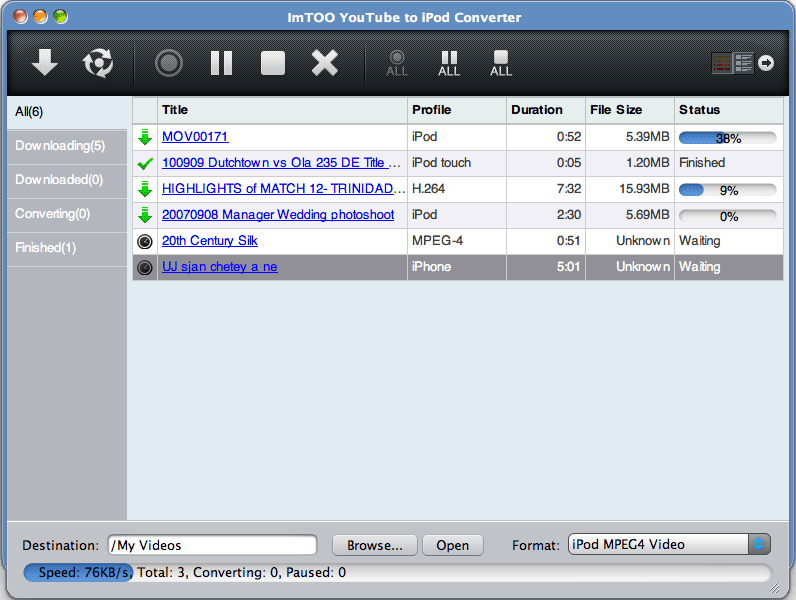Click the right-arrow circle icon in toolbar
This screenshot has width=796, height=600.
[x=766, y=63]
